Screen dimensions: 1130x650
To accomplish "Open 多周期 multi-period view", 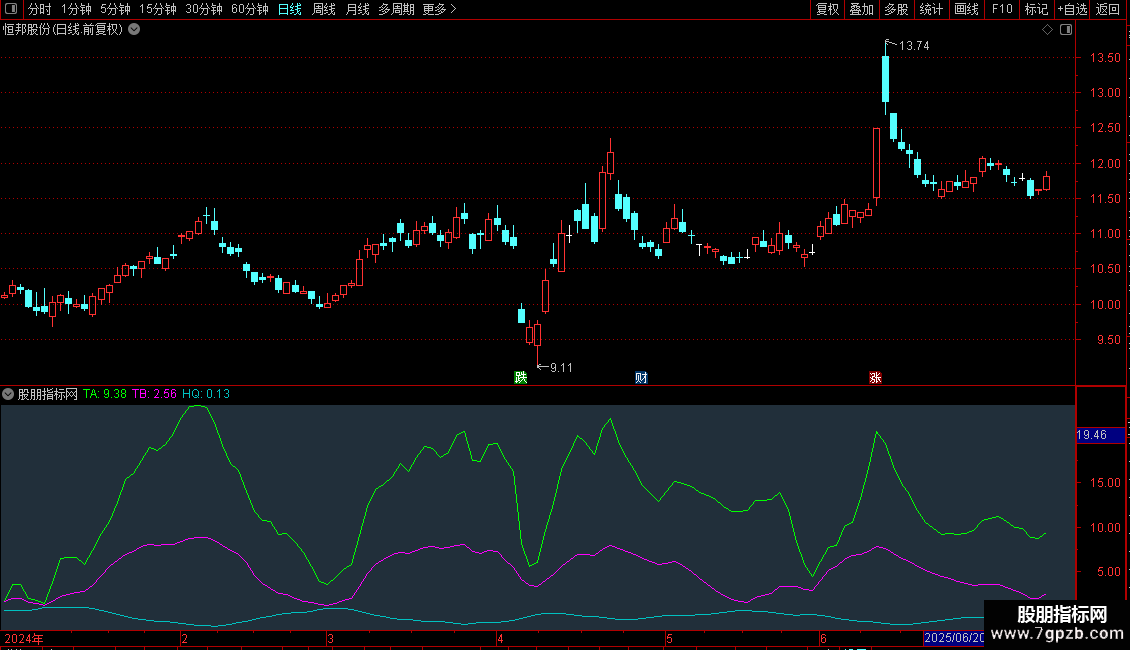I will pyautogui.click(x=396, y=9).
